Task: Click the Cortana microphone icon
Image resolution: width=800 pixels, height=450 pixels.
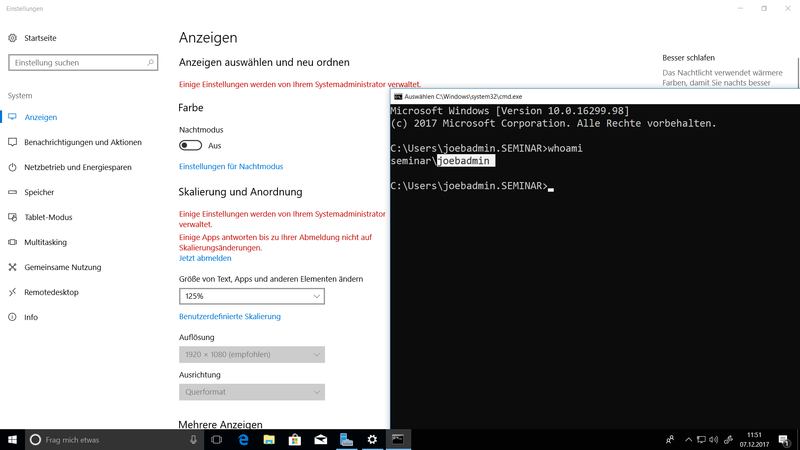Action: tap(193, 439)
